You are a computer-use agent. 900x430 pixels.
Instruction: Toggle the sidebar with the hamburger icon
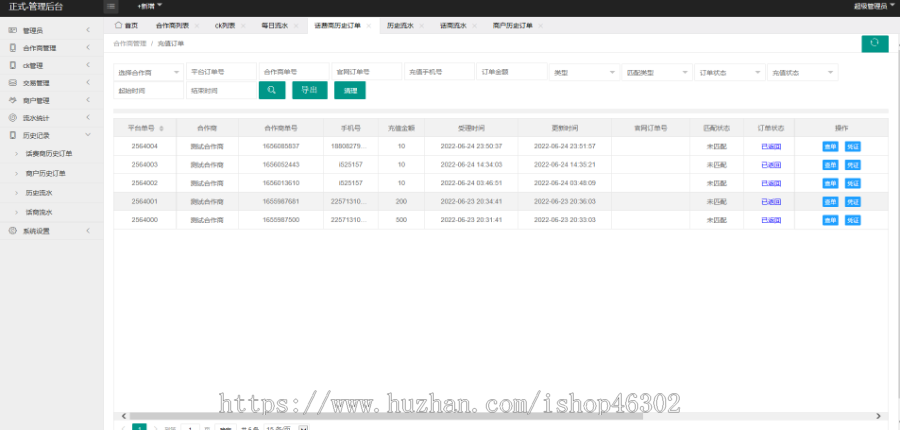click(111, 6)
